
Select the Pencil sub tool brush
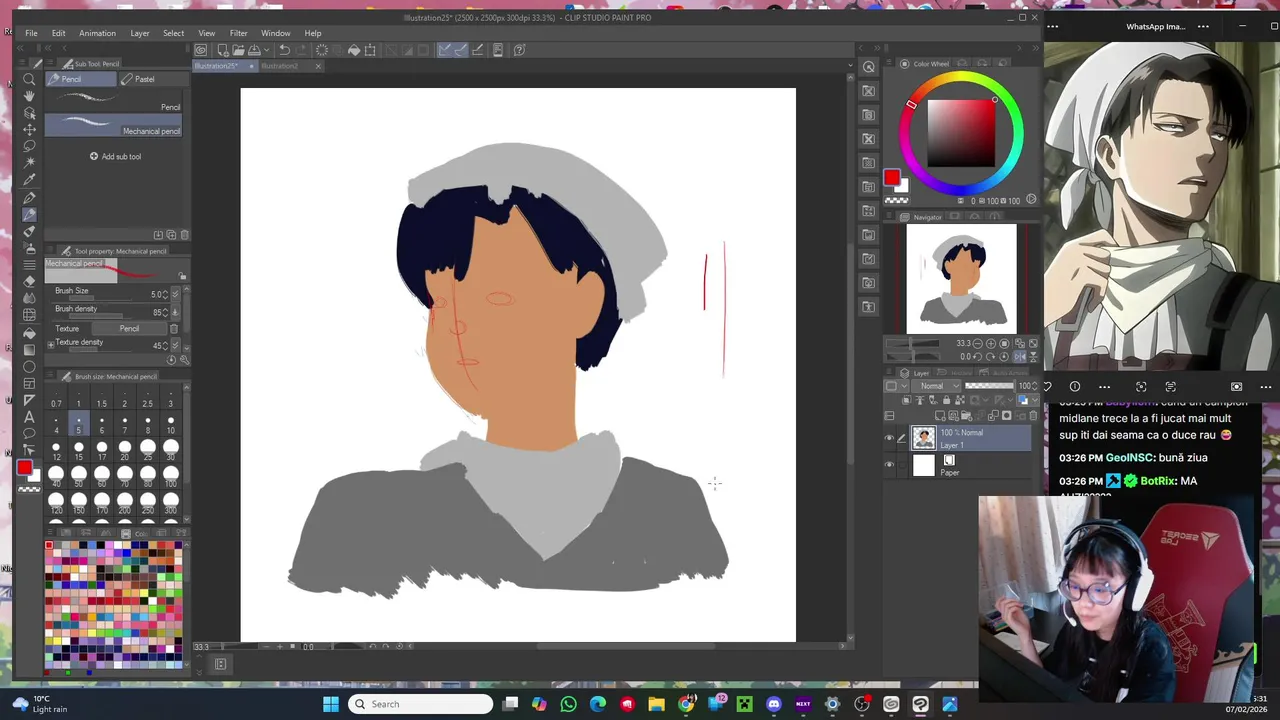[113, 100]
